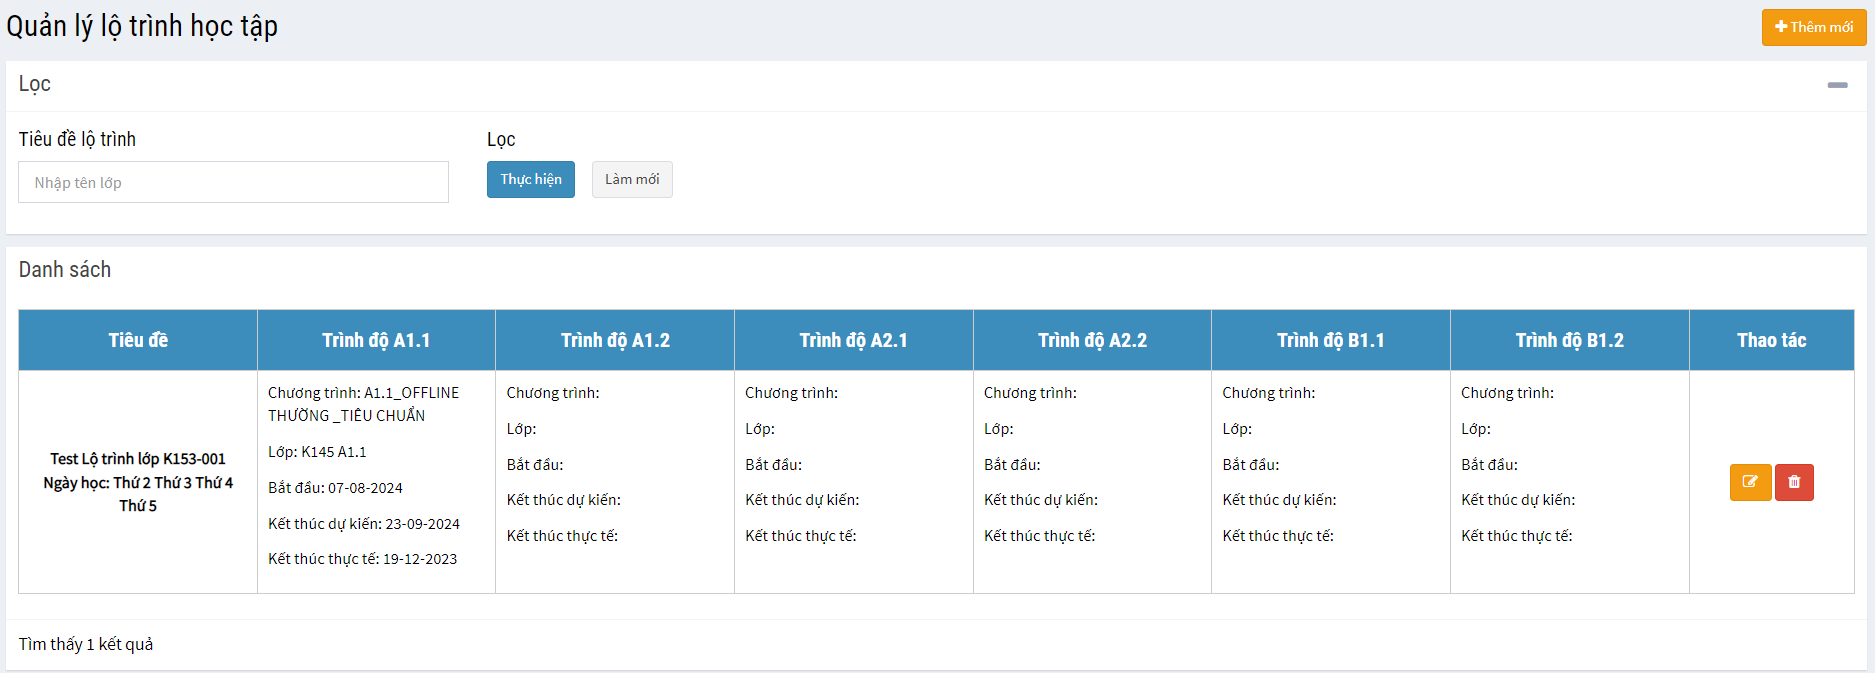
Task: Click the Trình độ B1.1 column header
Action: coord(1330,340)
